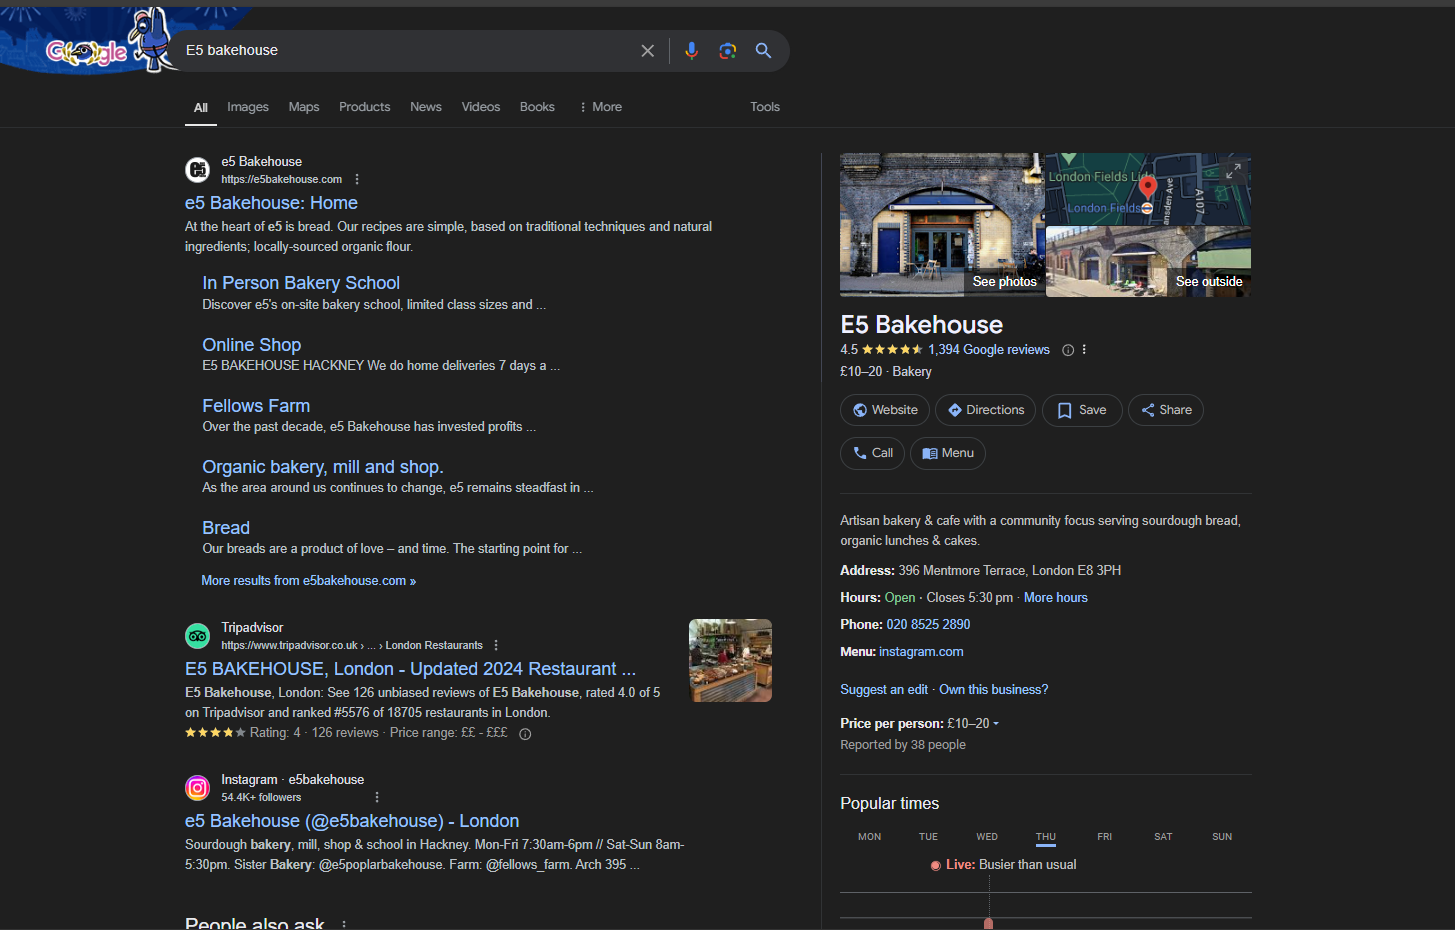The width and height of the screenshot is (1455, 930).
Task: Switch to the Maps tab
Action: (304, 107)
